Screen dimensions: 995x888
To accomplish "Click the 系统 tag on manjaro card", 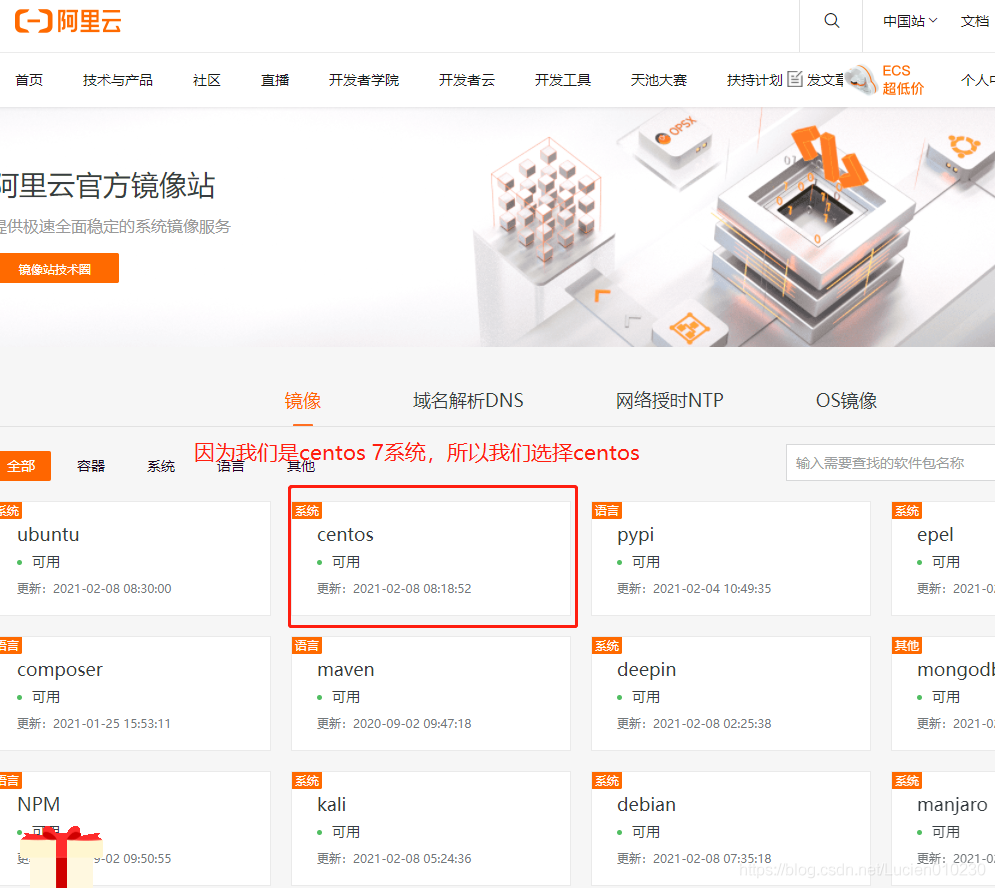I will (x=907, y=781).
